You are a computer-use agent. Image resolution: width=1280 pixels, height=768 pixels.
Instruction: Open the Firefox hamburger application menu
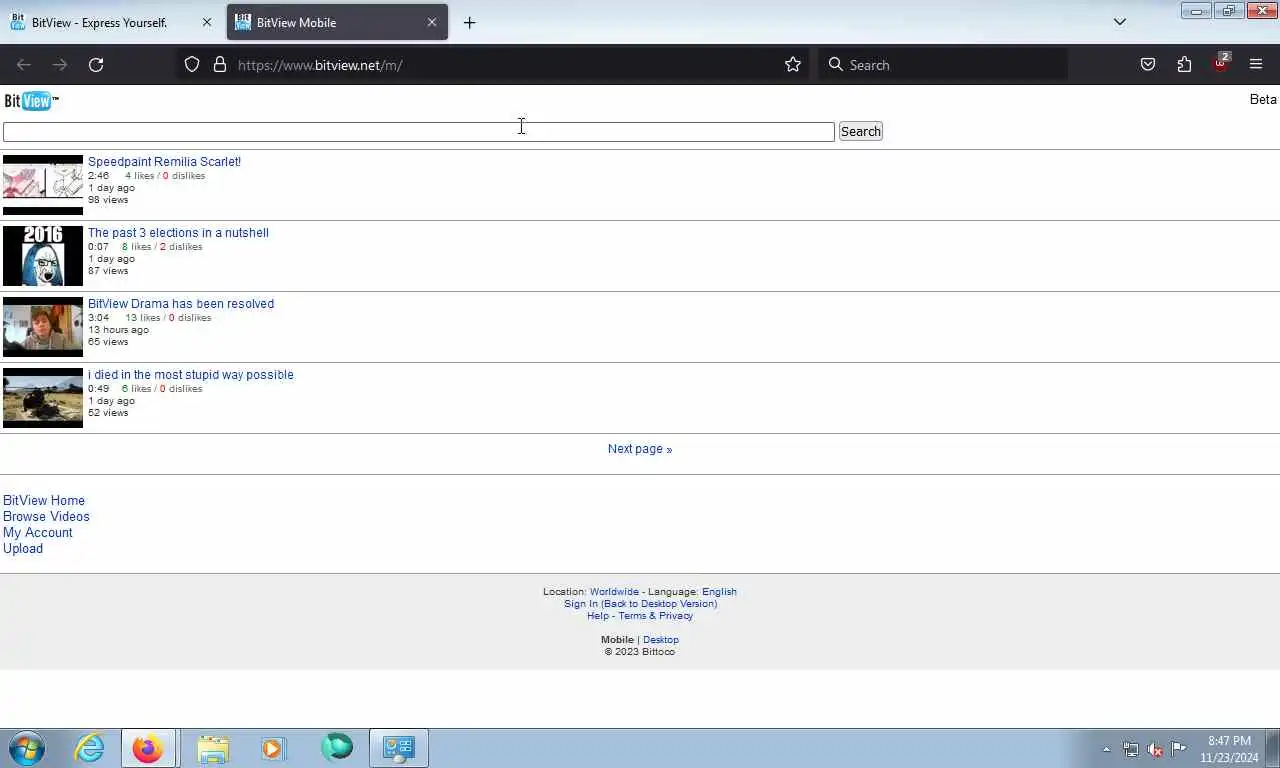click(x=1256, y=65)
